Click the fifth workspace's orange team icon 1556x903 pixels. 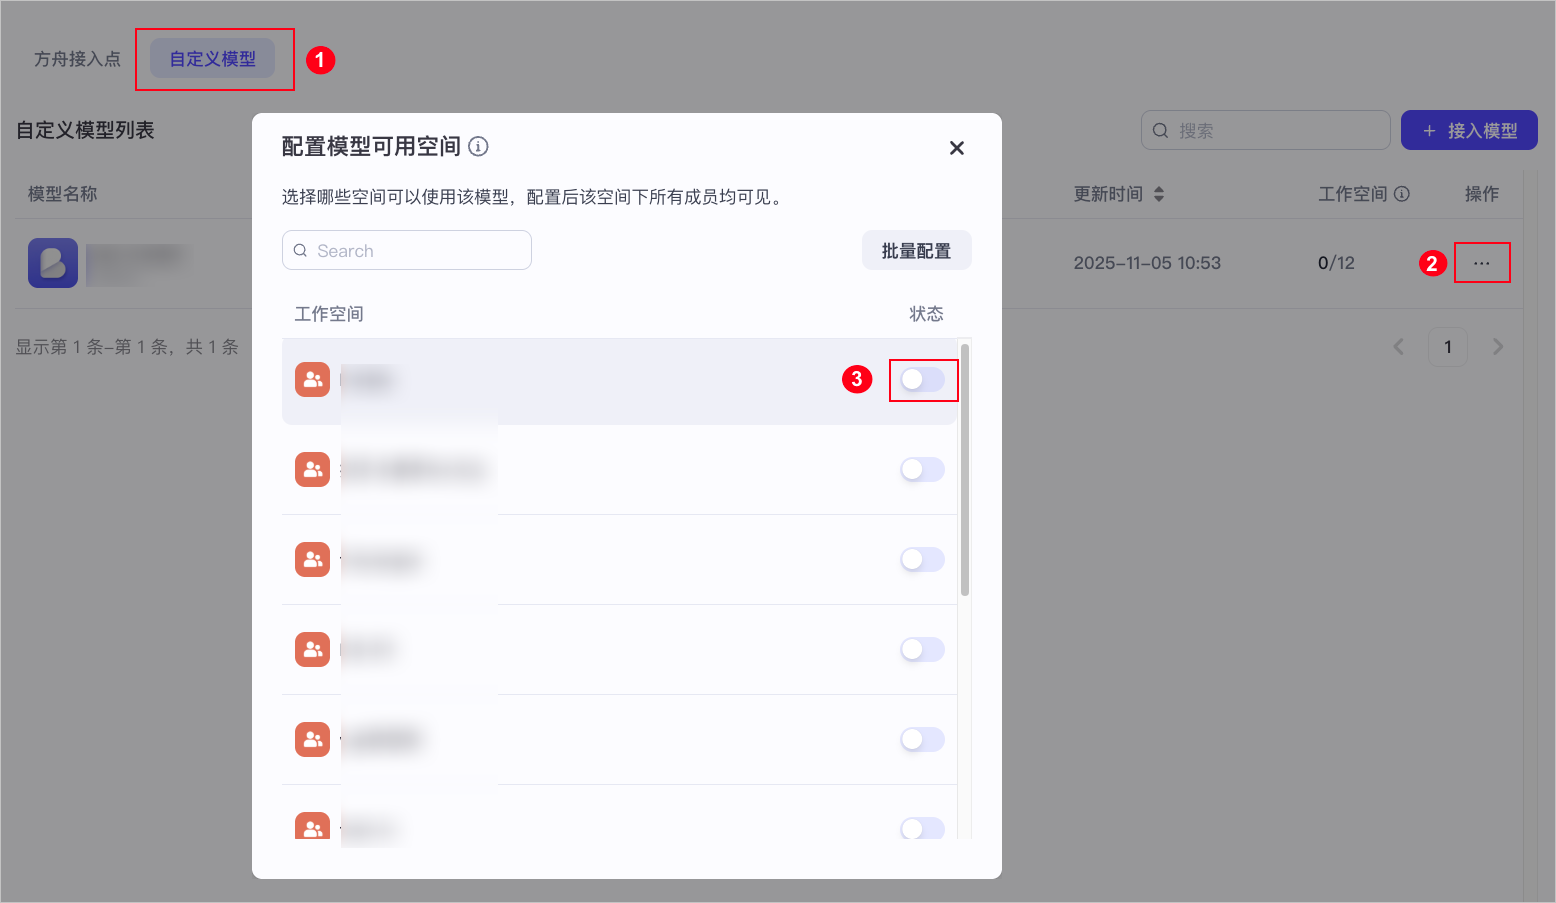click(x=313, y=739)
